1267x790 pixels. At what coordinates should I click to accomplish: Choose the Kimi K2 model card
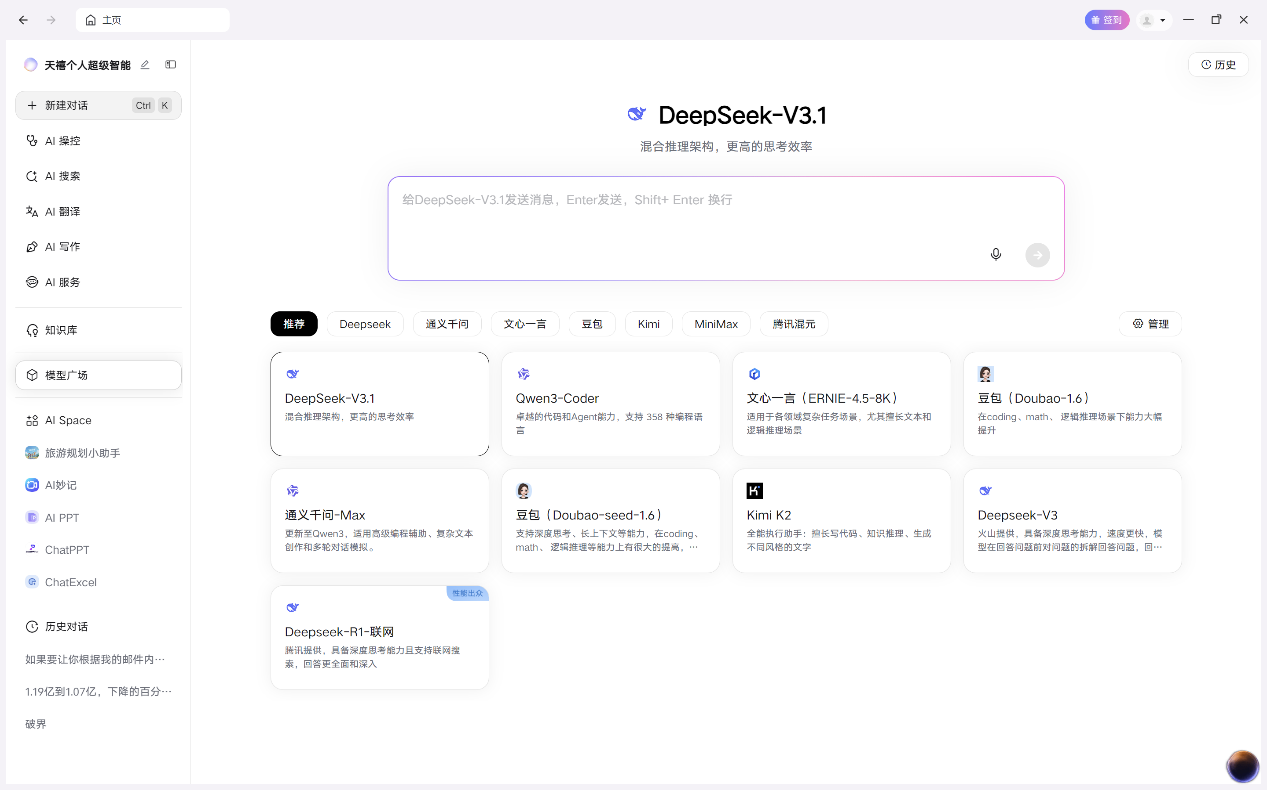point(842,521)
